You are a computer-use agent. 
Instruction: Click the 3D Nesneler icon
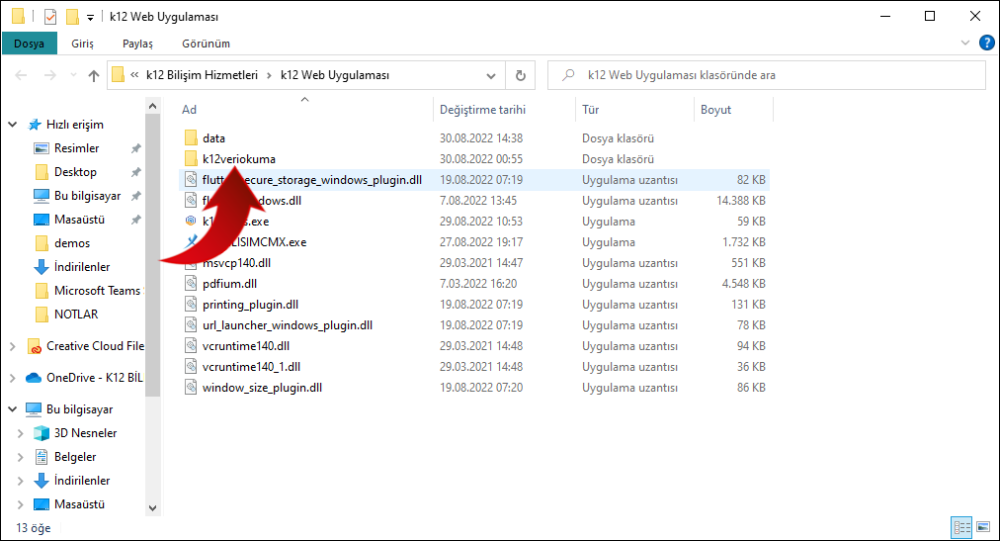click(x=41, y=433)
